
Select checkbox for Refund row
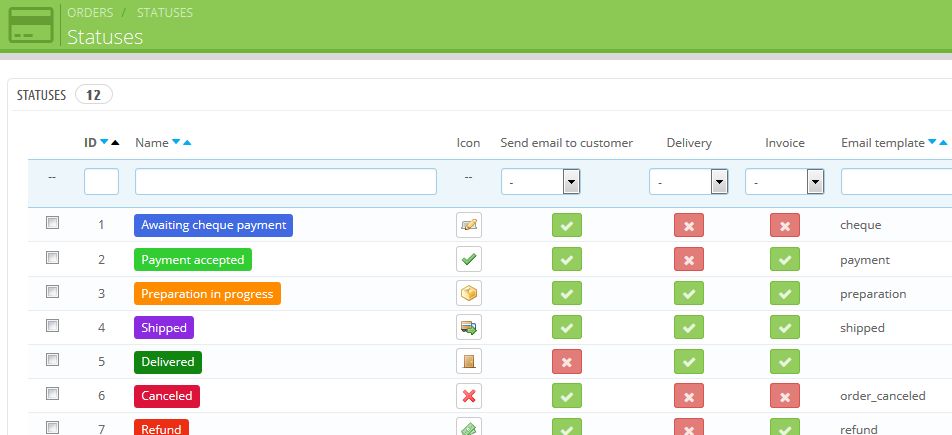point(53,428)
